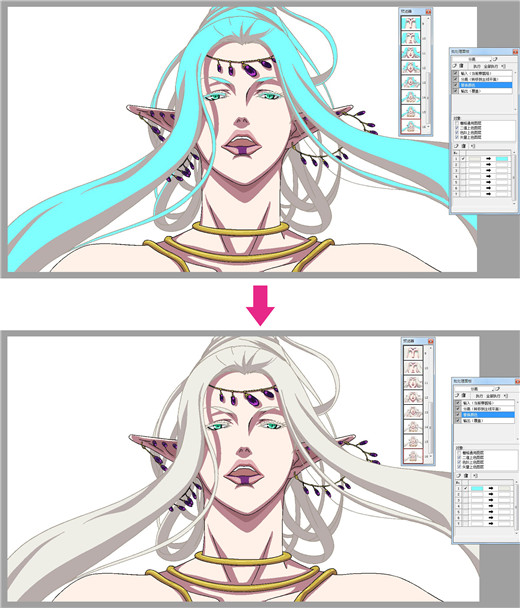Click the new-row icon above the white-hair color table

point(458,475)
